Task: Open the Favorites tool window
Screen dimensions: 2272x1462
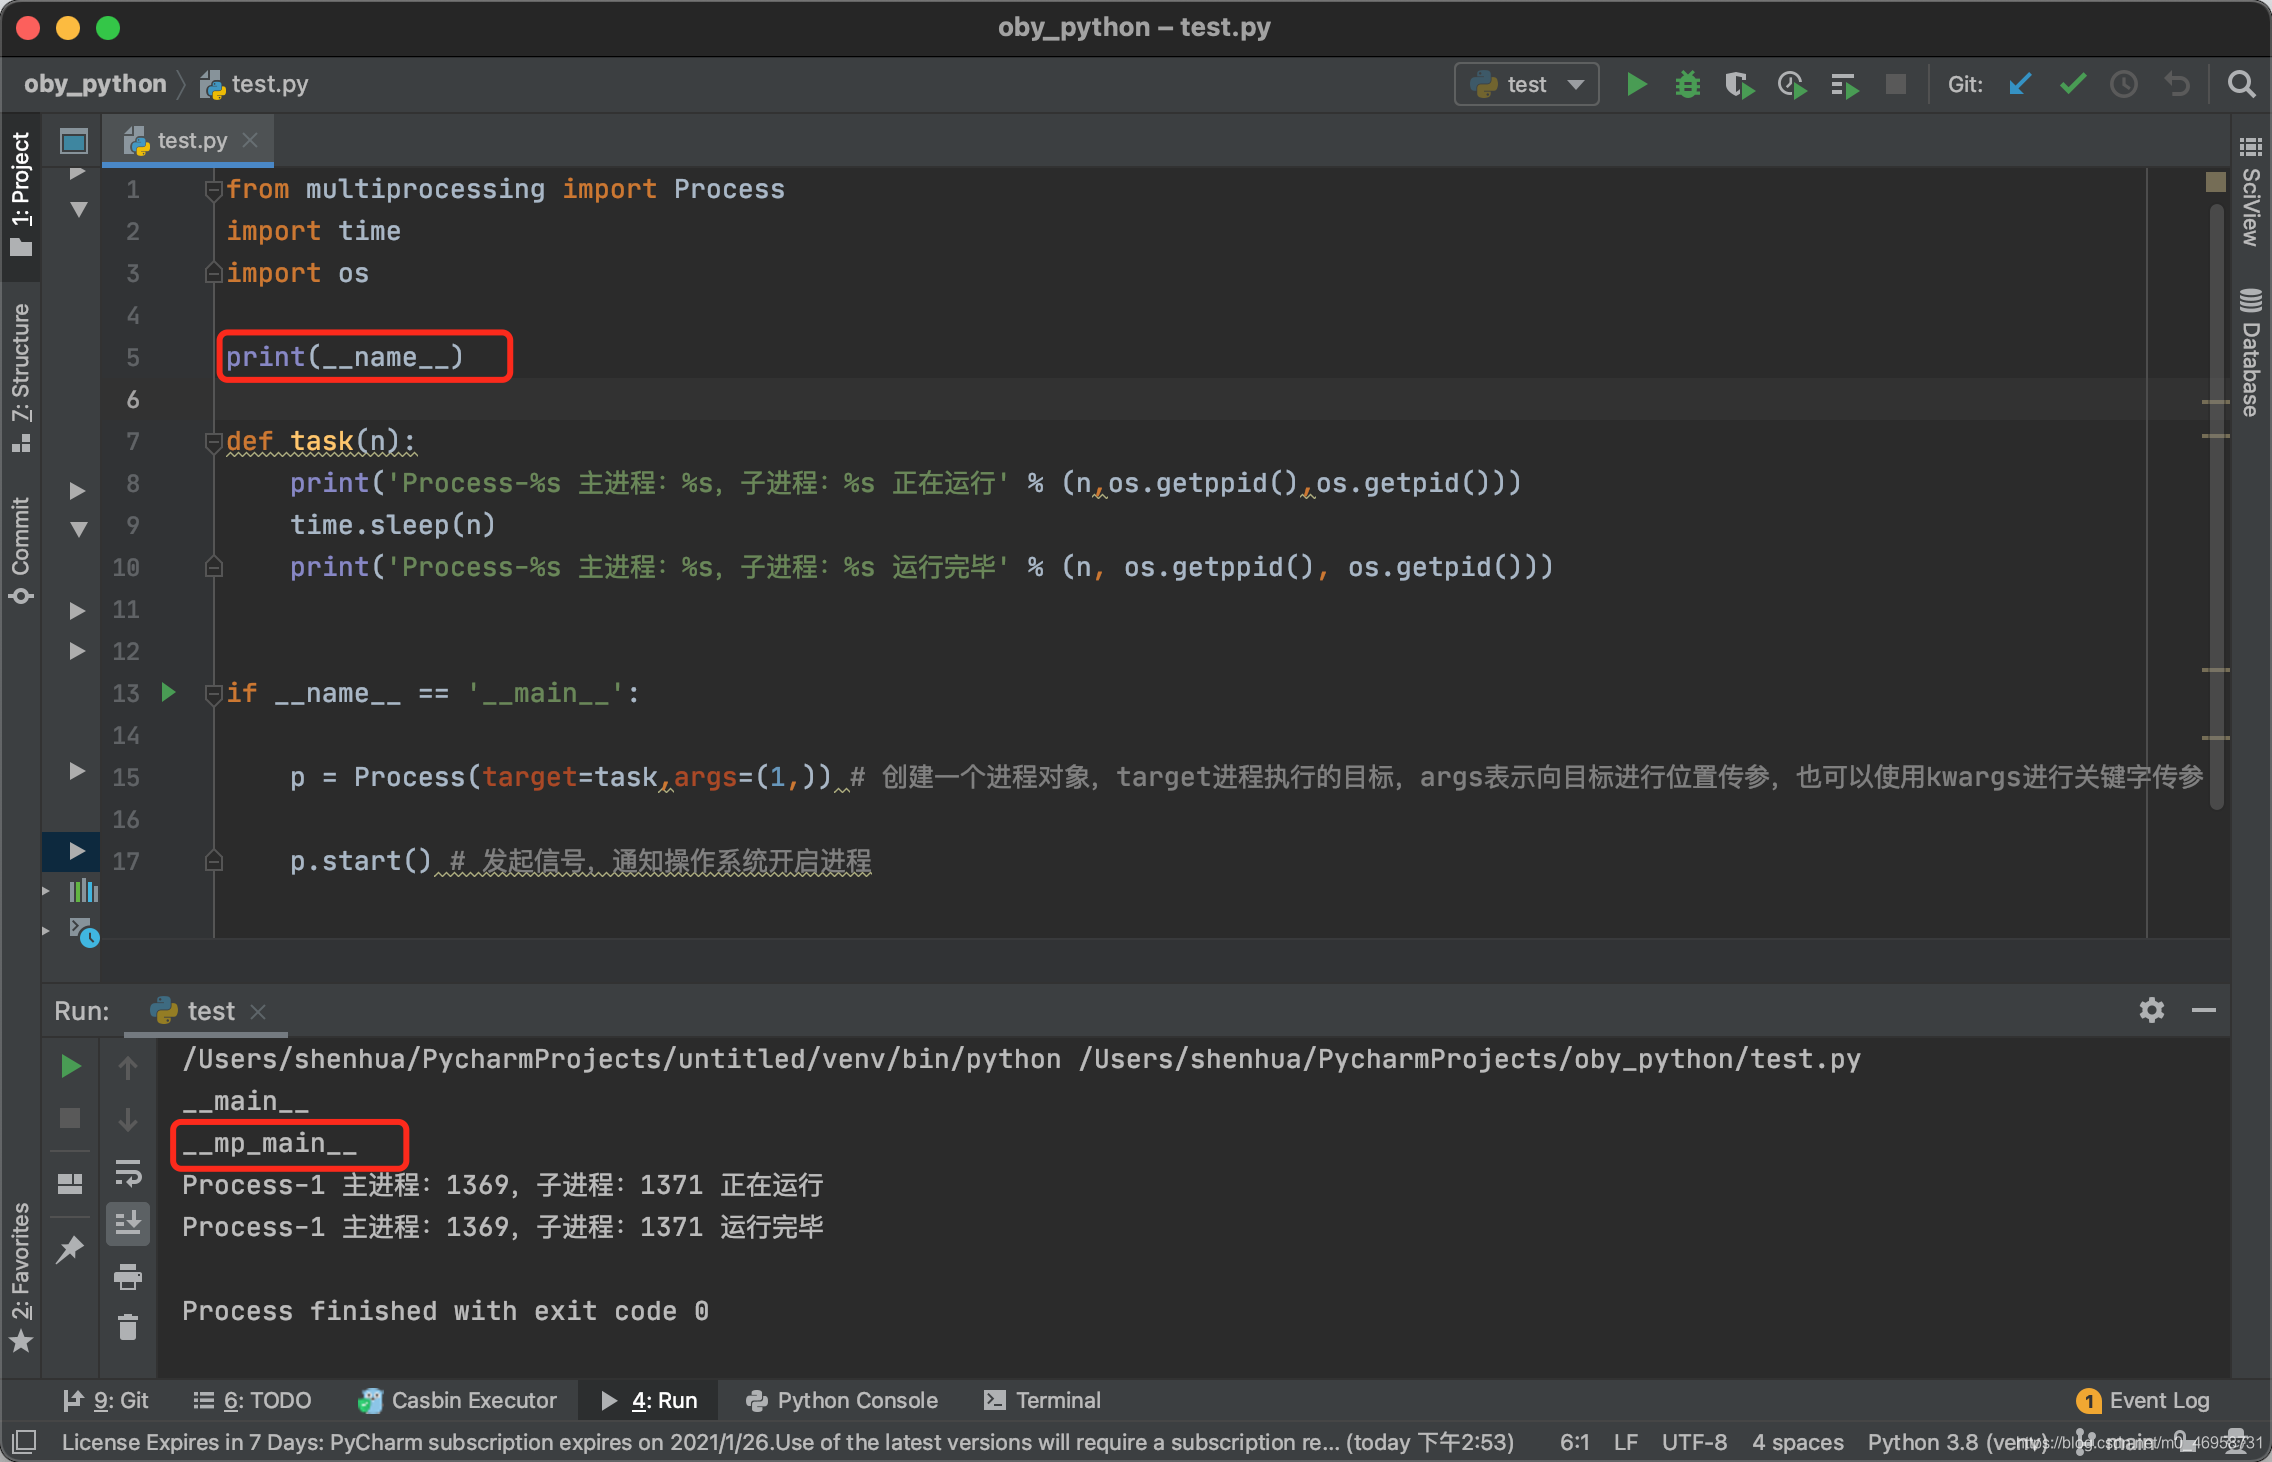Action: click(x=21, y=1277)
